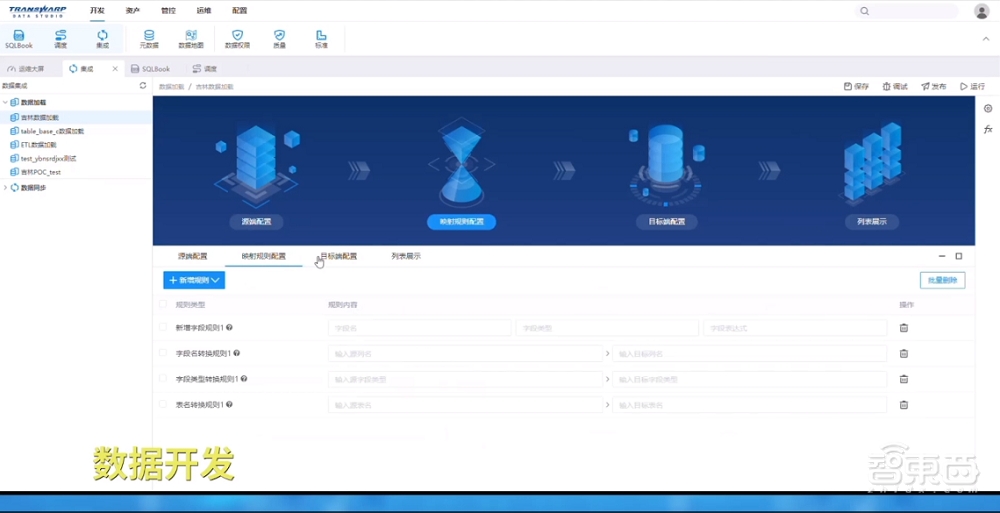Open the 新增规则 dropdown button
The image size is (1000, 513).
(x=194, y=280)
